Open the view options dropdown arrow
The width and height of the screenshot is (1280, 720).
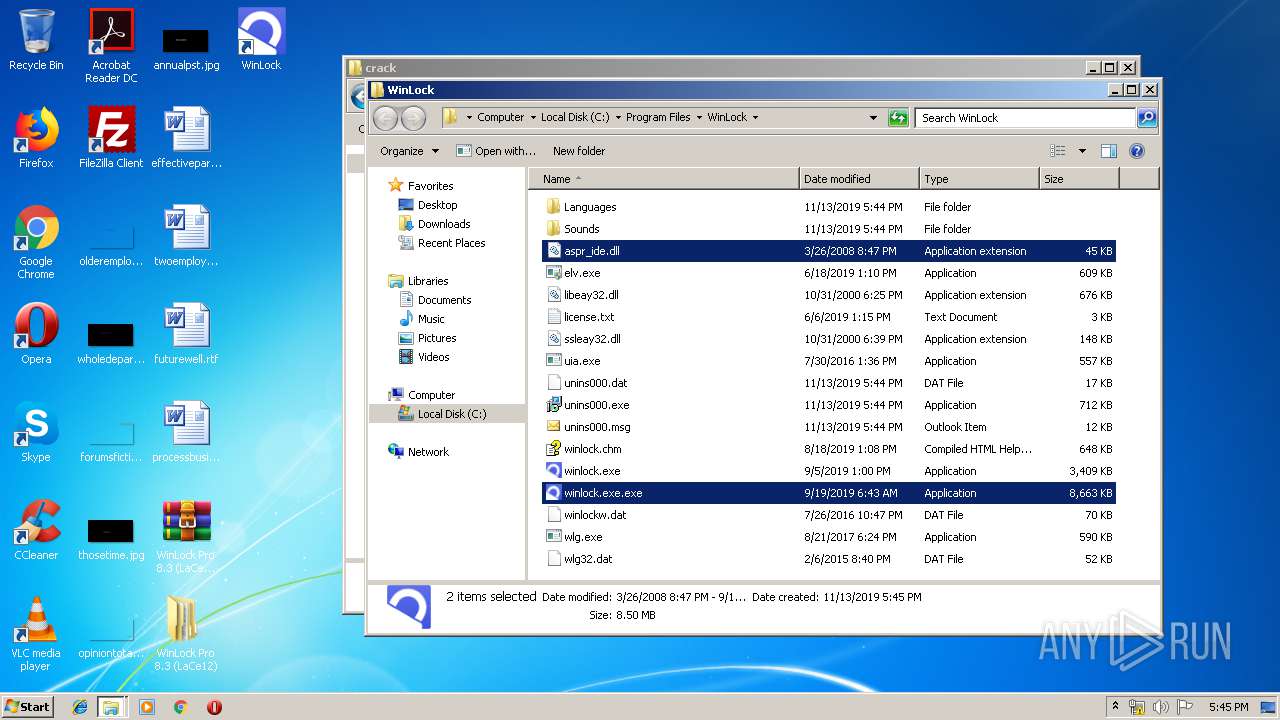click(x=1082, y=151)
